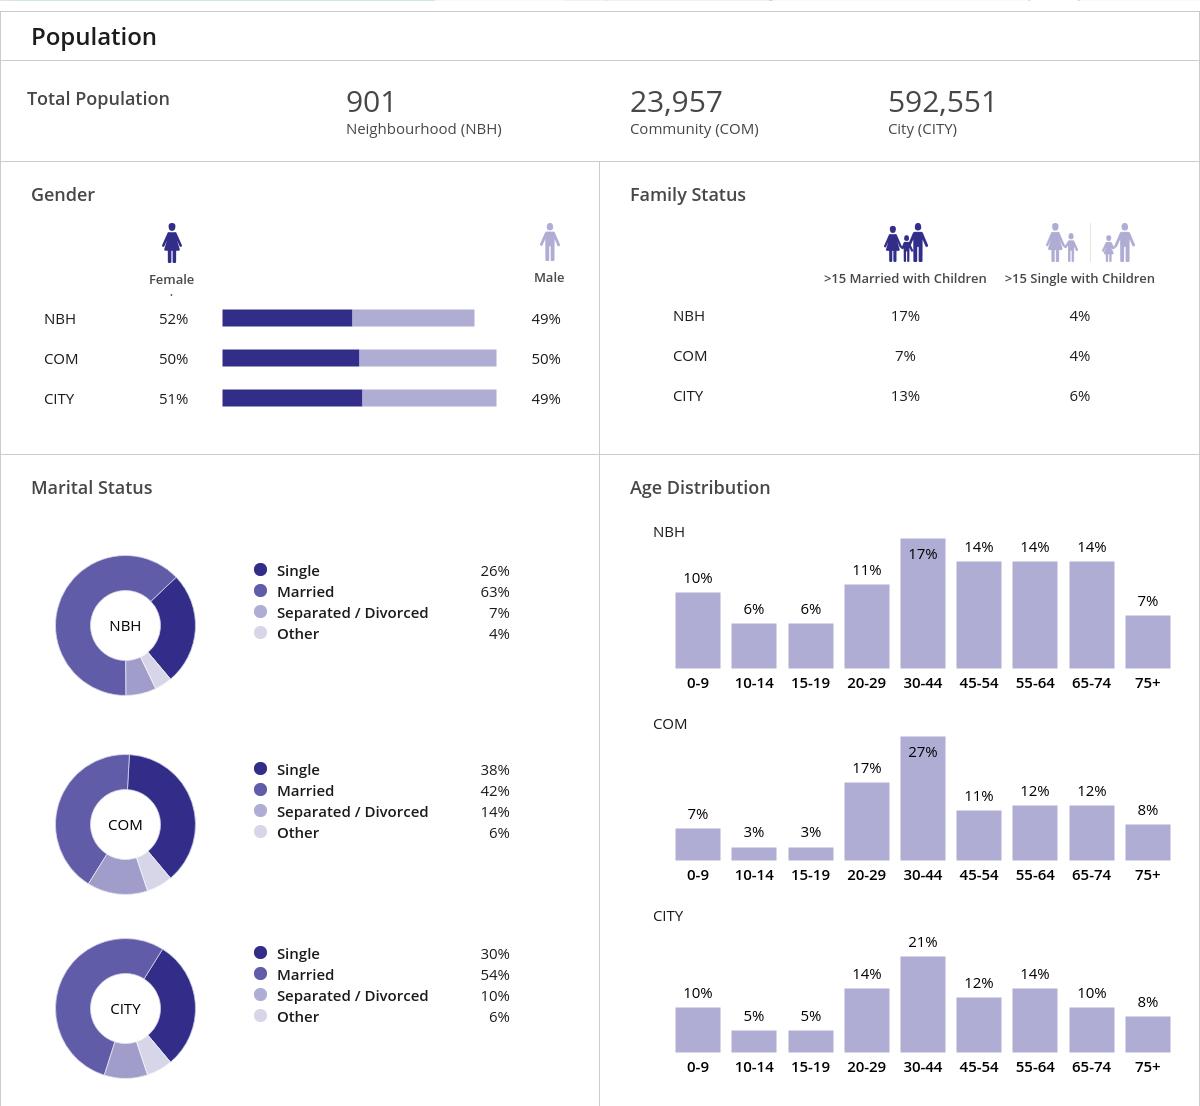Click the Community (COM) label

(694, 129)
